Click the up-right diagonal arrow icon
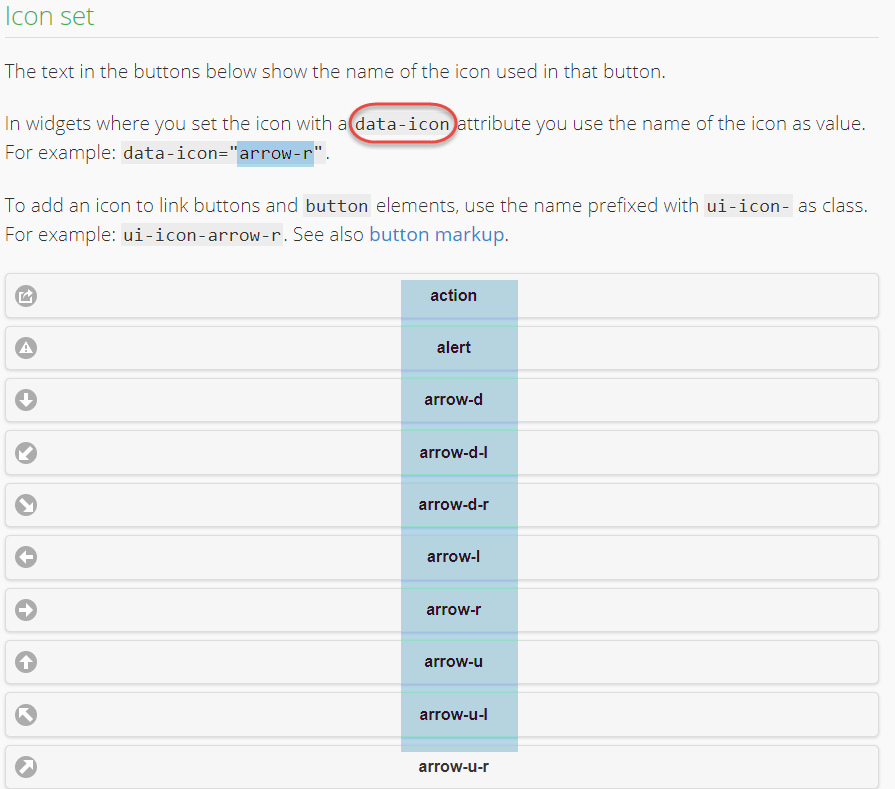Viewport: 895px width, 789px height. tap(27, 767)
